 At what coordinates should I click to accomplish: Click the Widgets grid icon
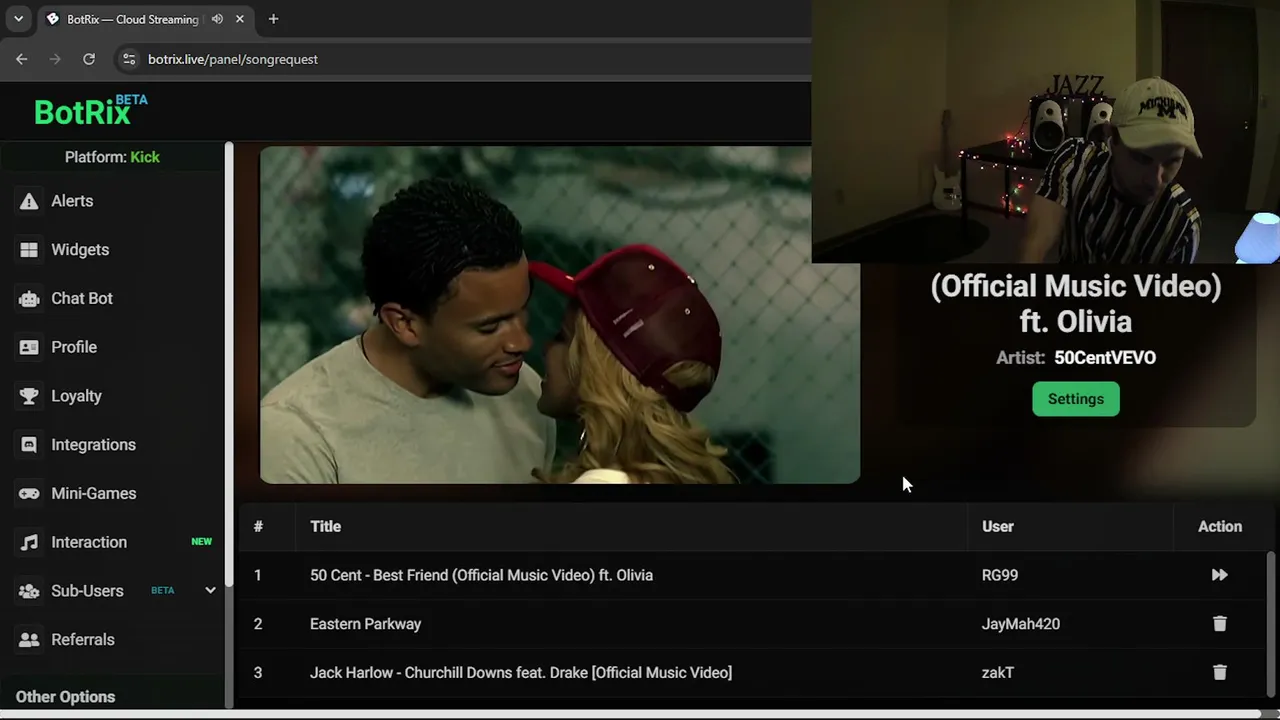click(x=29, y=250)
